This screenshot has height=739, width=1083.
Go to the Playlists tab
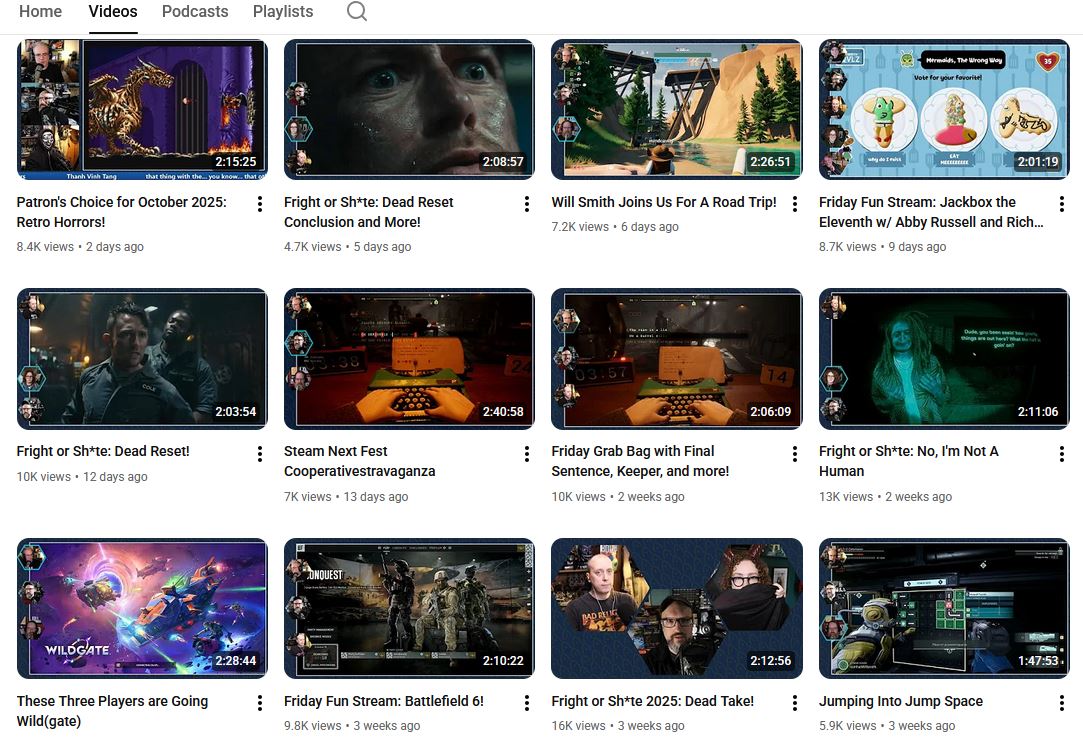tap(282, 12)
